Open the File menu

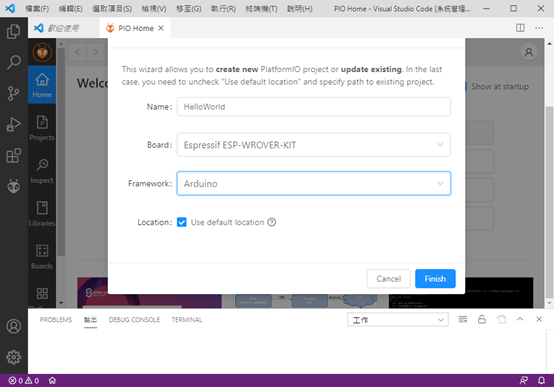pos(37,8)
